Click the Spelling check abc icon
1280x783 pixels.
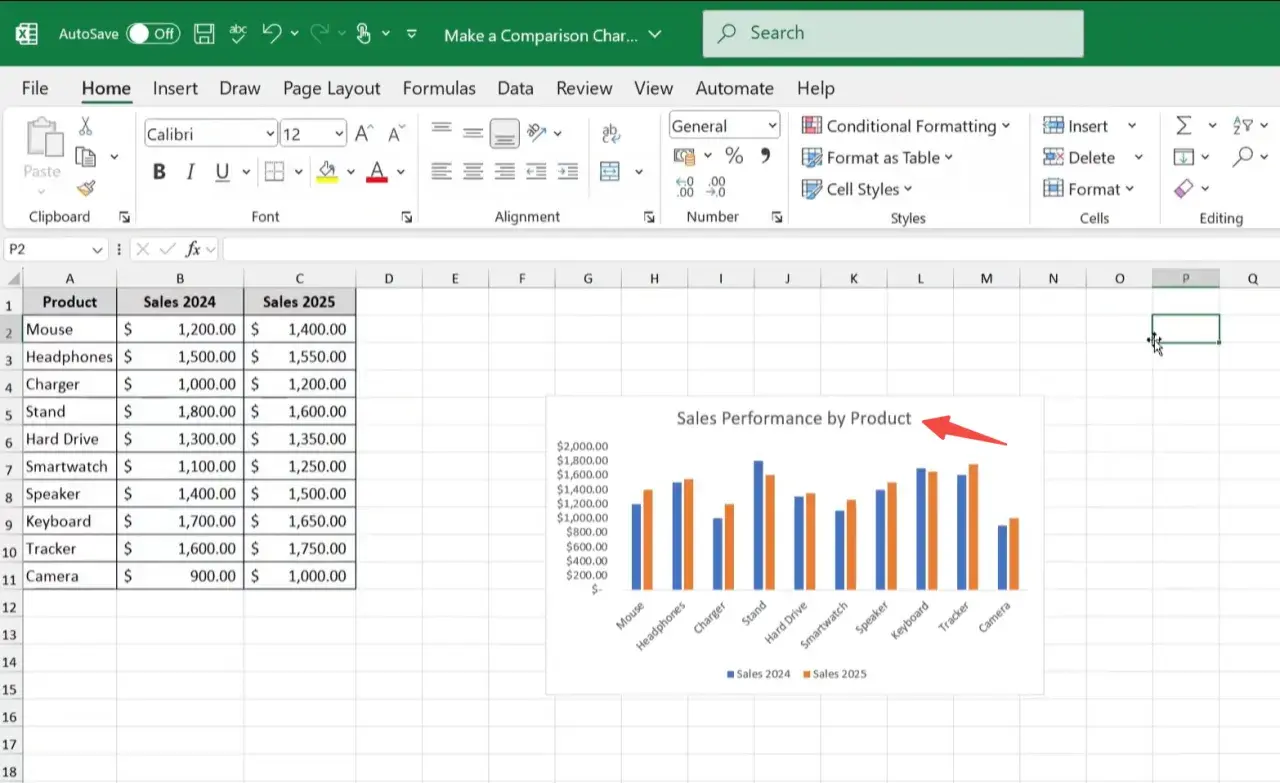pos(238,33)
